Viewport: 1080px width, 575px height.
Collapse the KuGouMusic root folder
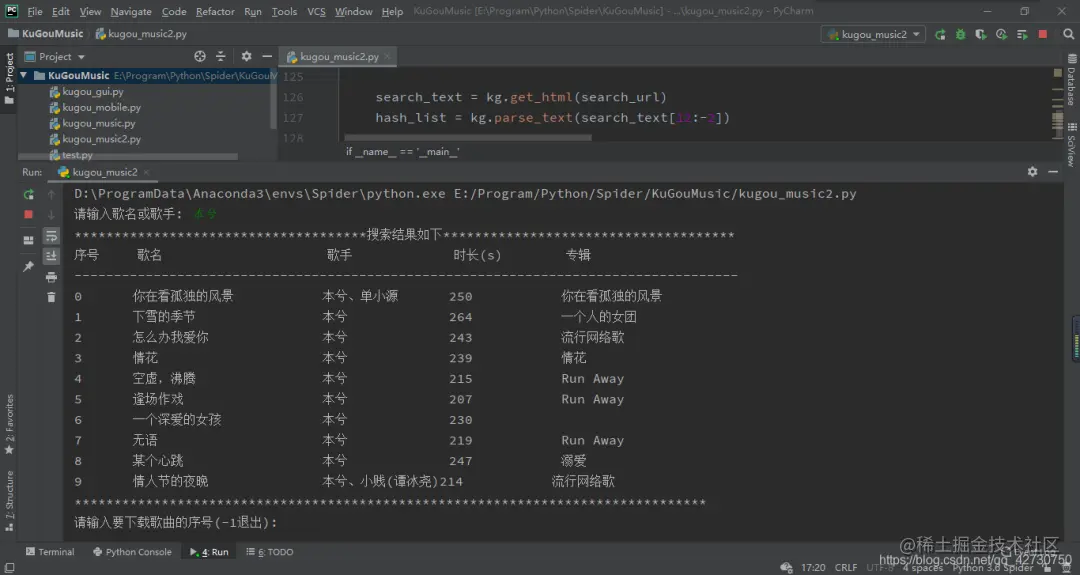pos(24,75)
